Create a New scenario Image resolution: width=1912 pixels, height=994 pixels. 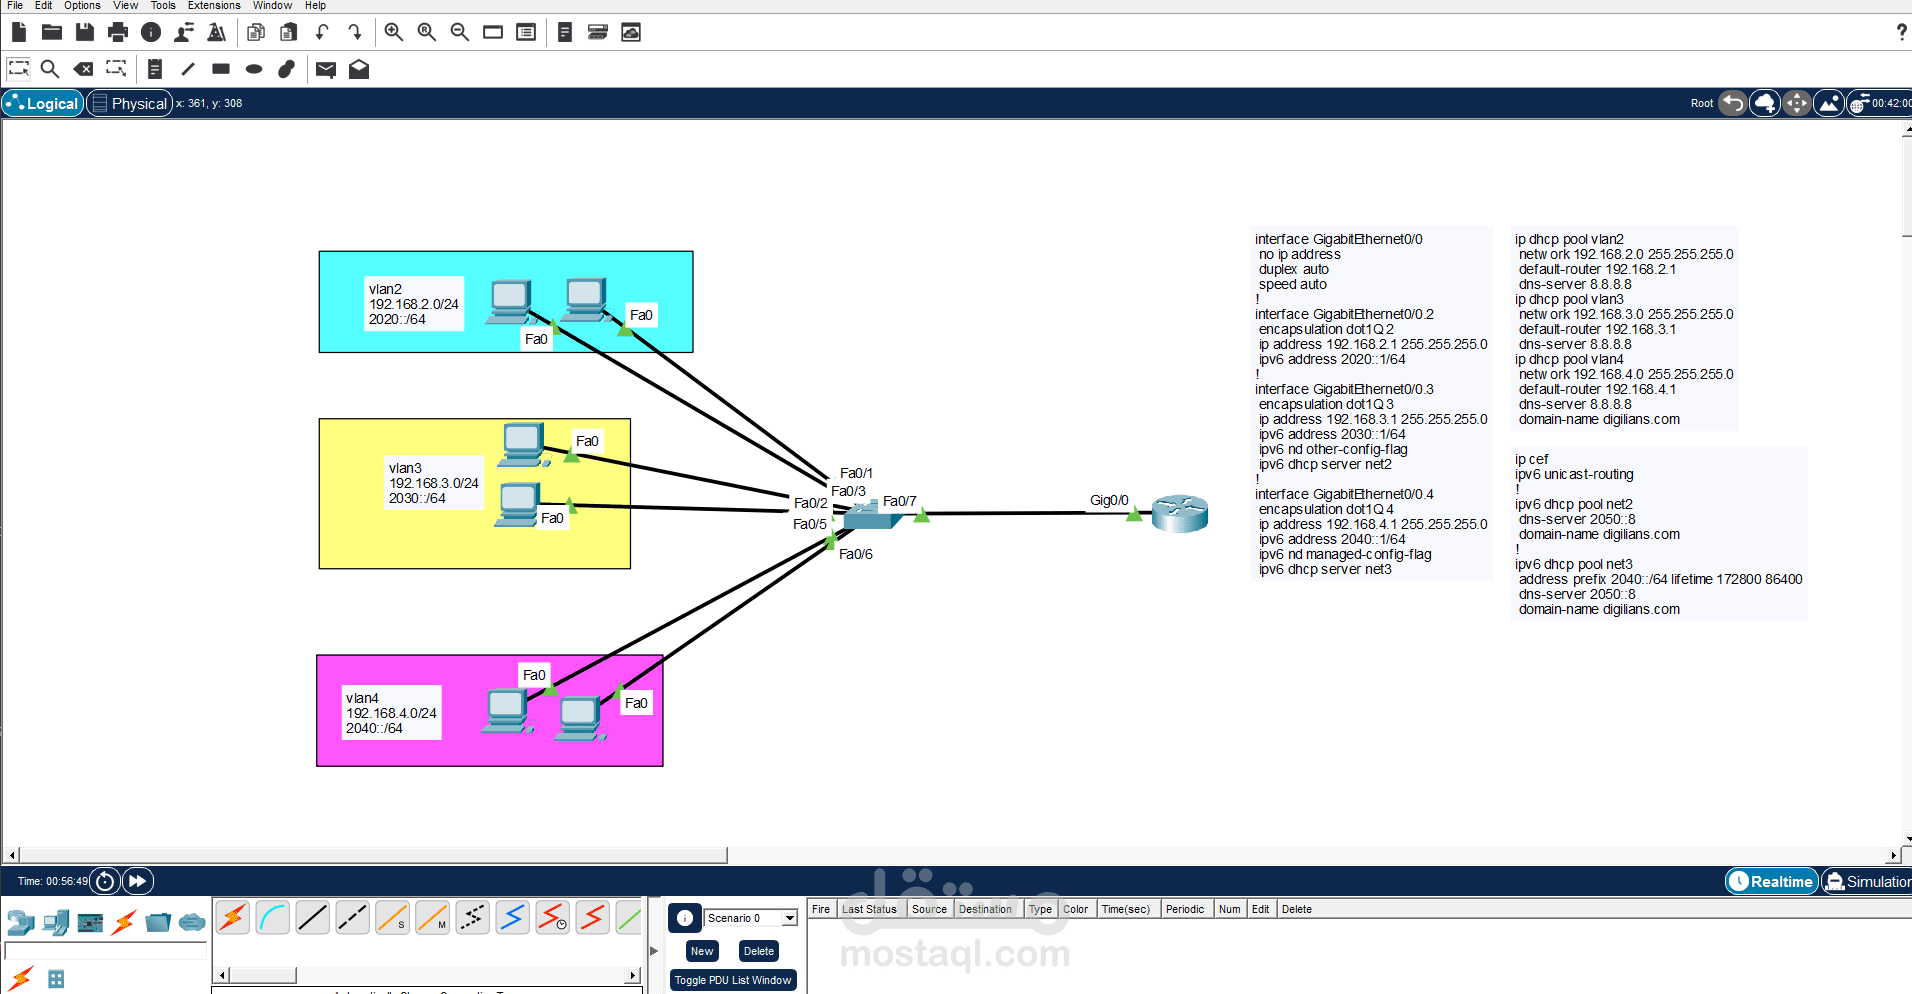click(701, 950)
